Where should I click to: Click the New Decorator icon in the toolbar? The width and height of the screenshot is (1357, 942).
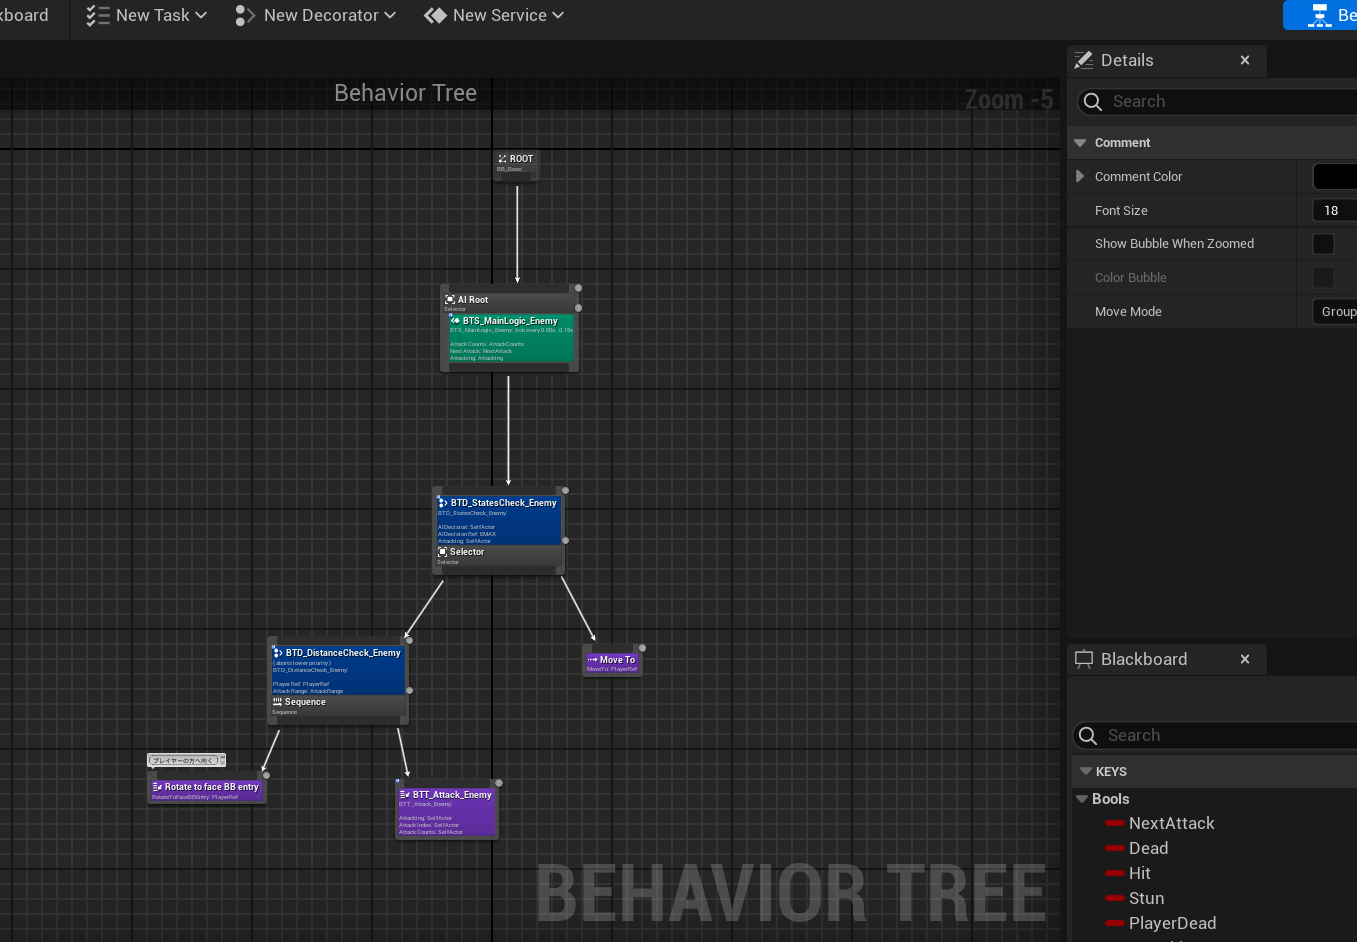(x=243, y=15)
